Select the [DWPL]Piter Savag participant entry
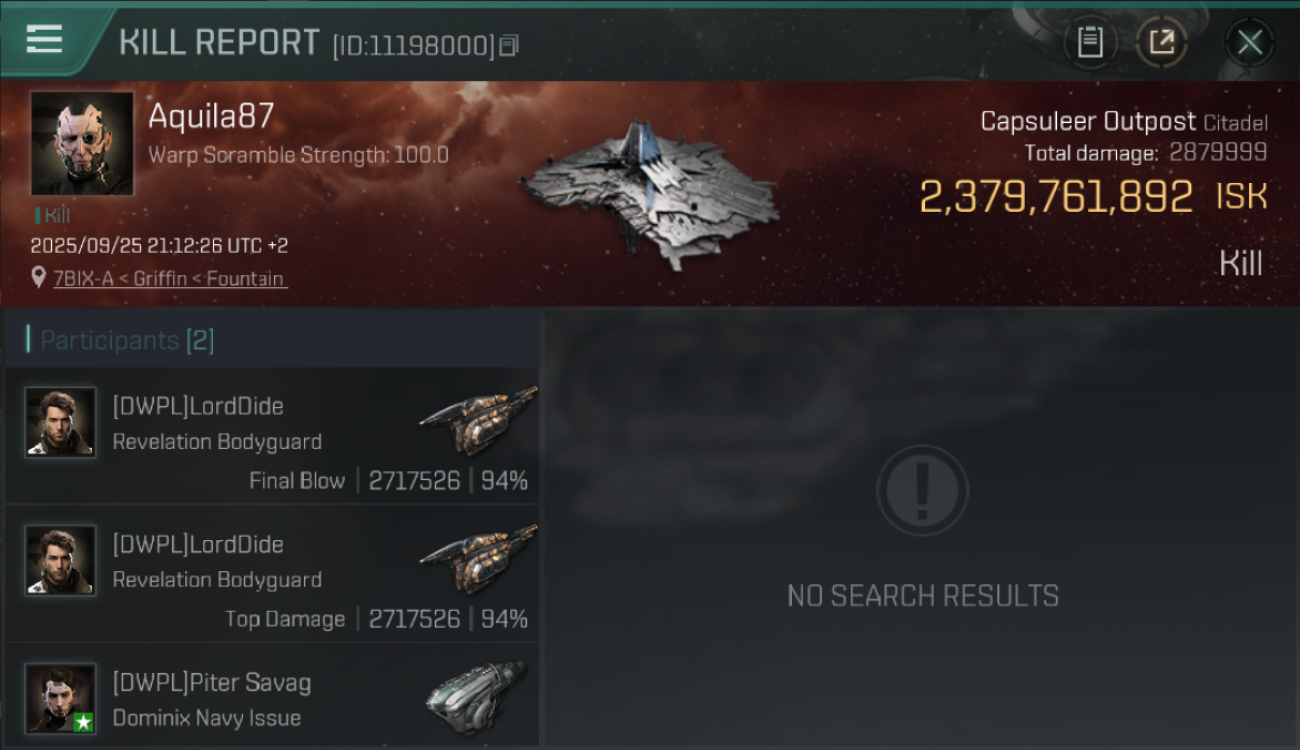 272,696
